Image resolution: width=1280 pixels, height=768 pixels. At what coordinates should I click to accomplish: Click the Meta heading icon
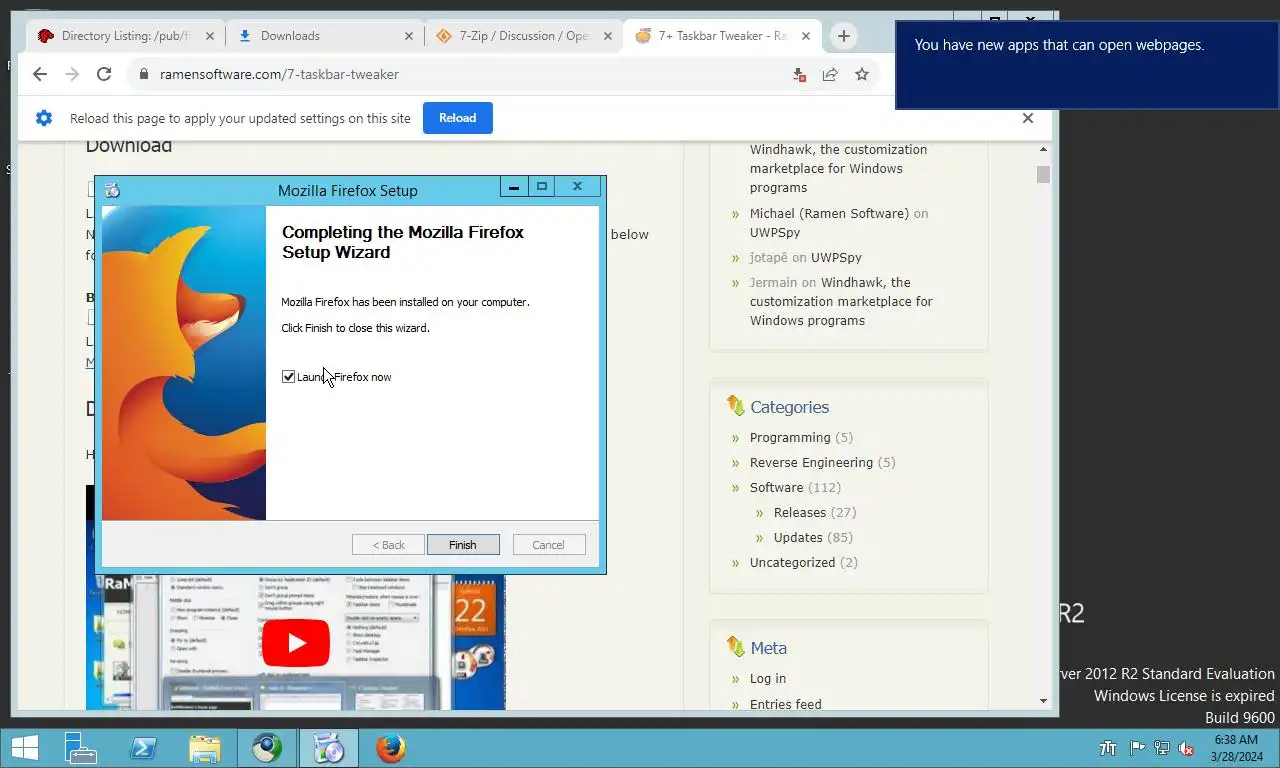[x=736, y=647]
